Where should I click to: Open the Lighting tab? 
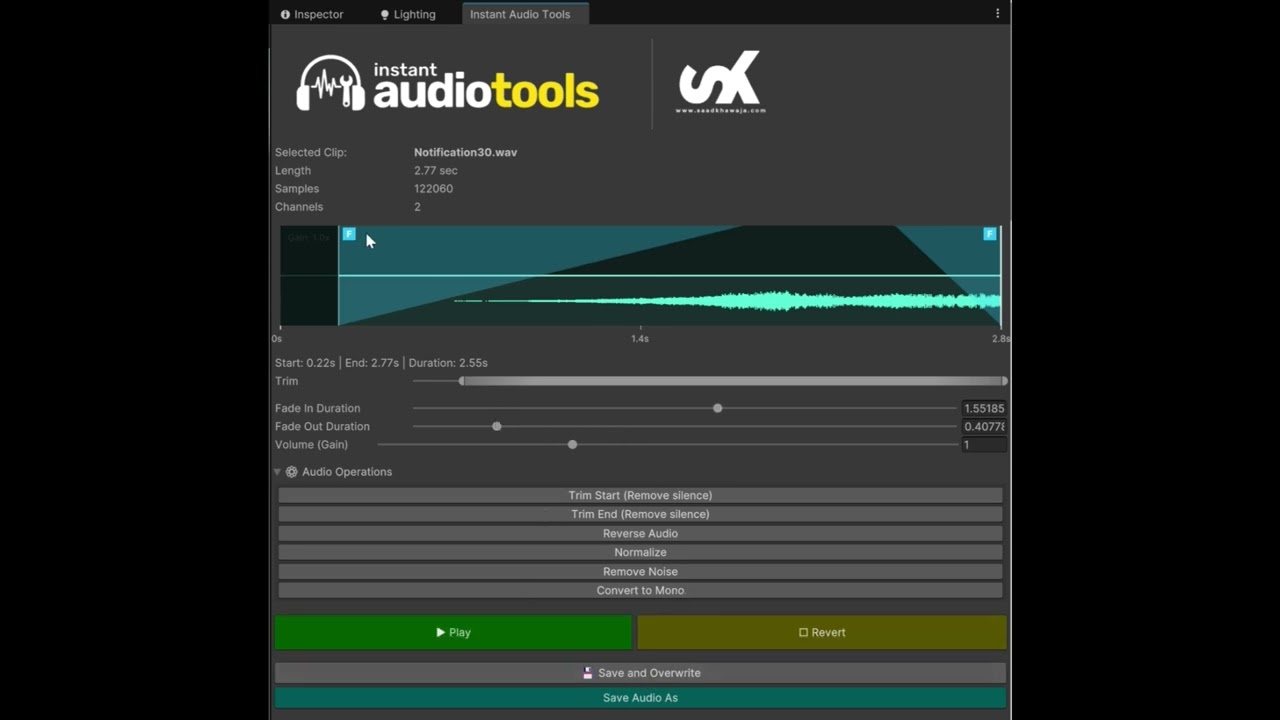[408, 14]
